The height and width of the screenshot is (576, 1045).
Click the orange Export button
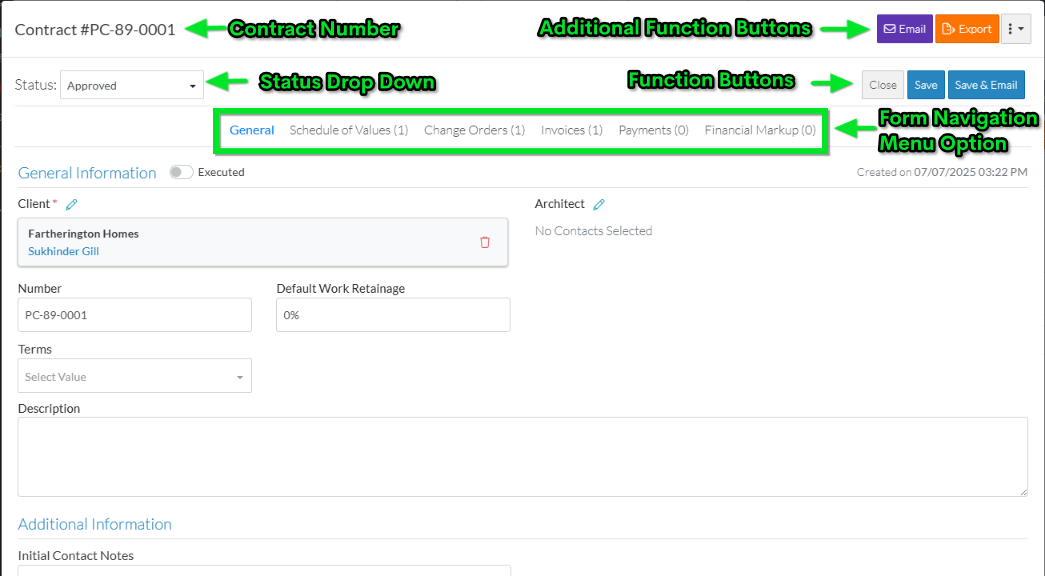click(967, 29)
